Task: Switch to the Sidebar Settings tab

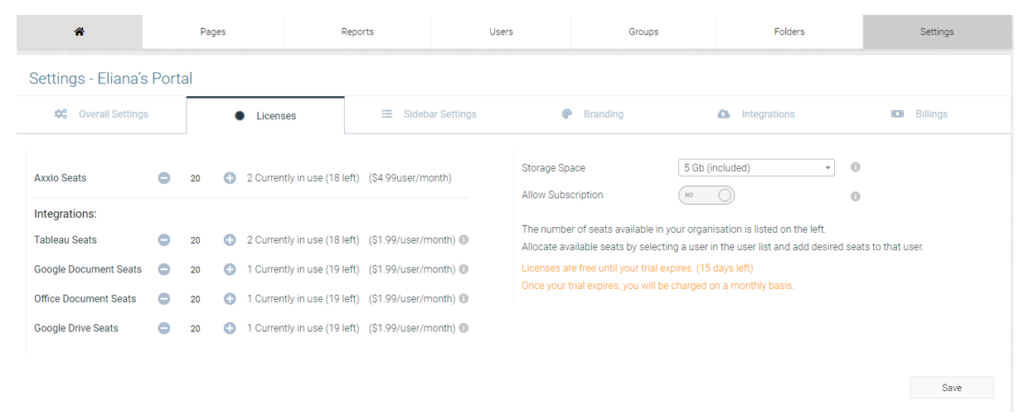Action: pyautogui.click(x=429, y=114)
